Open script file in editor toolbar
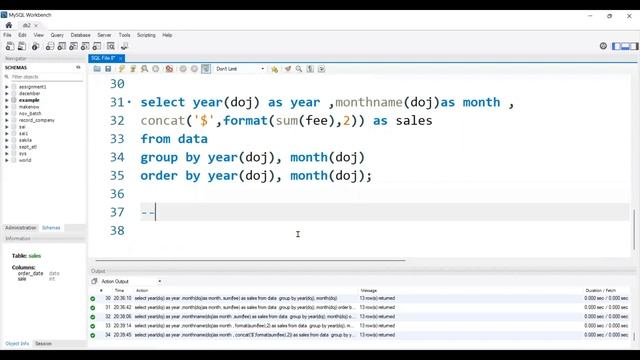Image resolution: width=640 pixels, height=360 pixels. tap(97, 69)
